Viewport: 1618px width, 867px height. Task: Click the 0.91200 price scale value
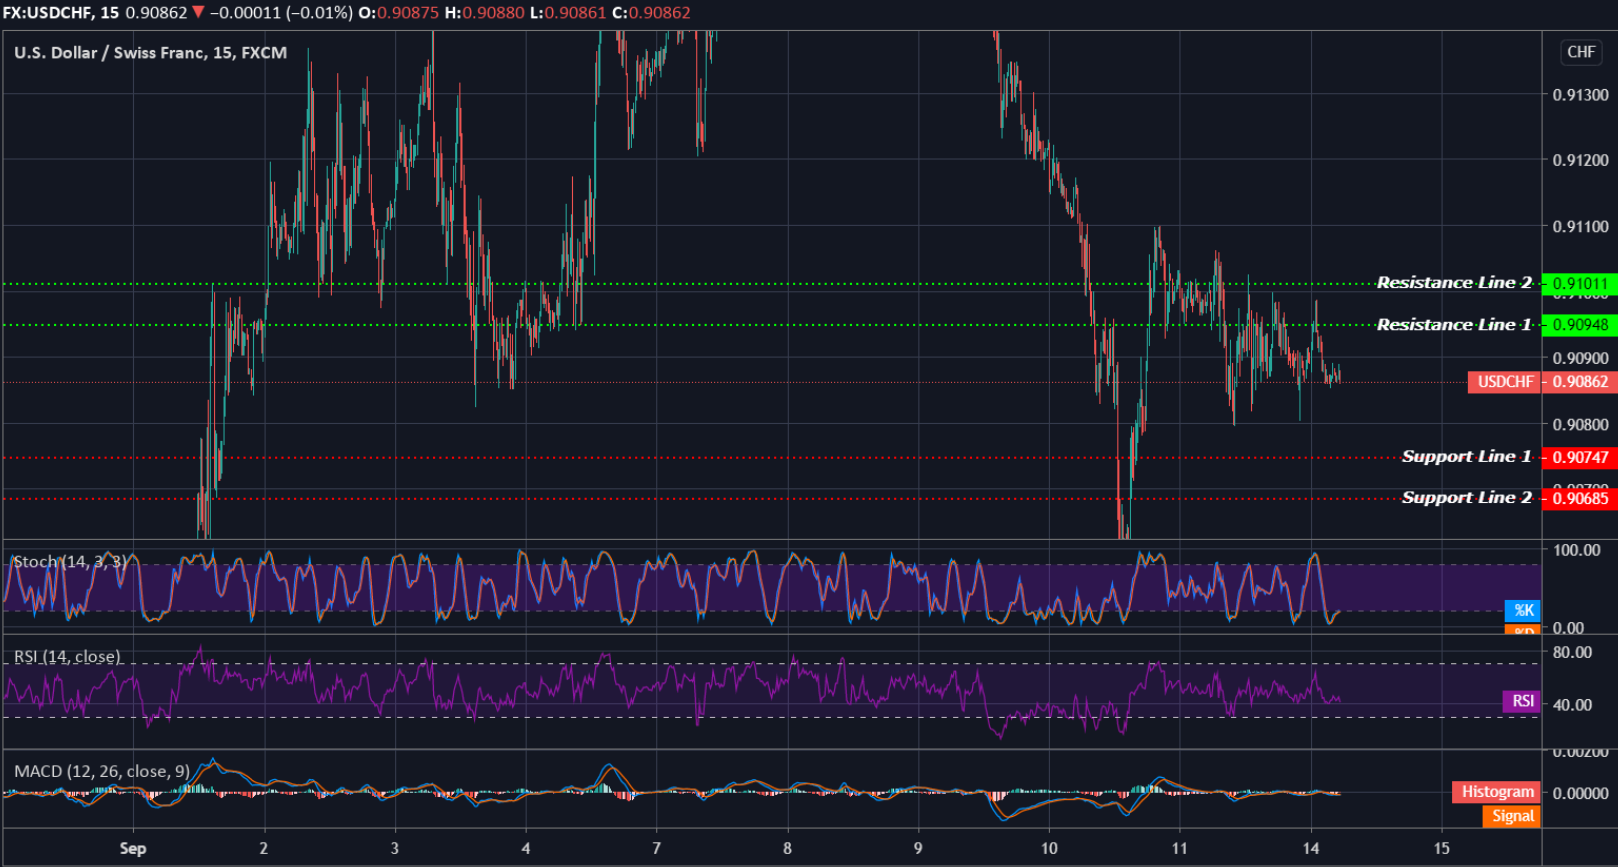tap(1580, 161)
